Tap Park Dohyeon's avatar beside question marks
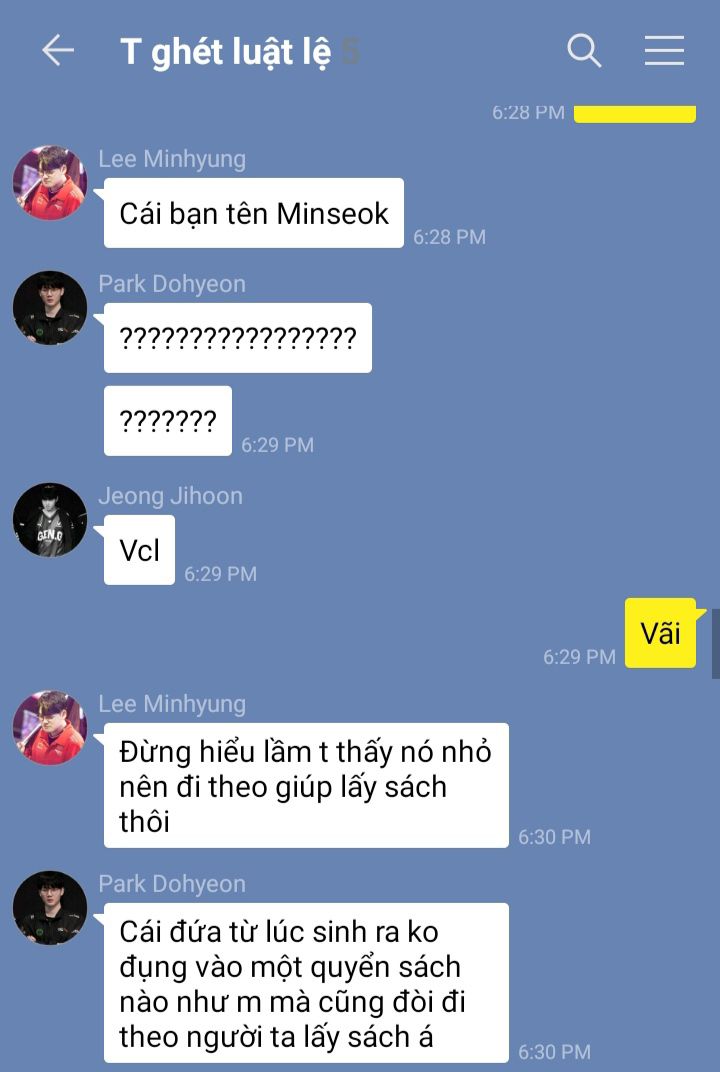The image size is (720, 1072). point(50,308)
